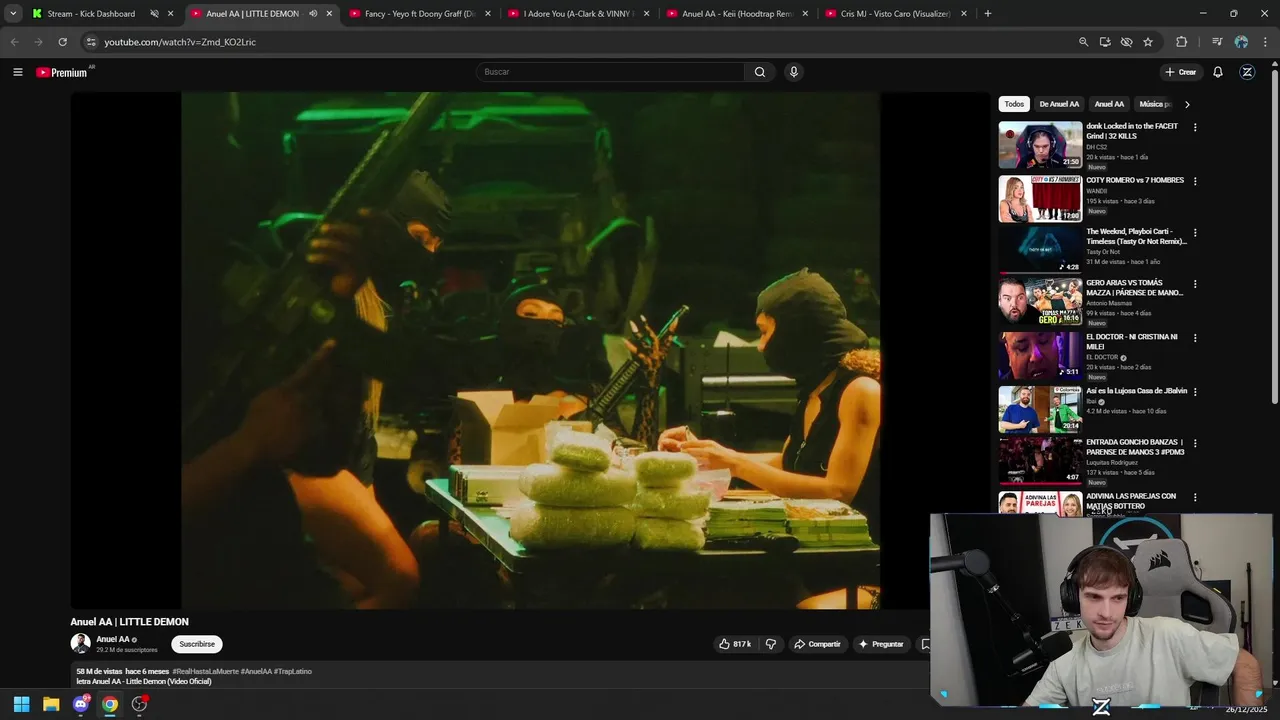Open more options for Lujosa Casa video
Image resolution: width=1280 pixels, height=720 pixels.
point(1195,392)
